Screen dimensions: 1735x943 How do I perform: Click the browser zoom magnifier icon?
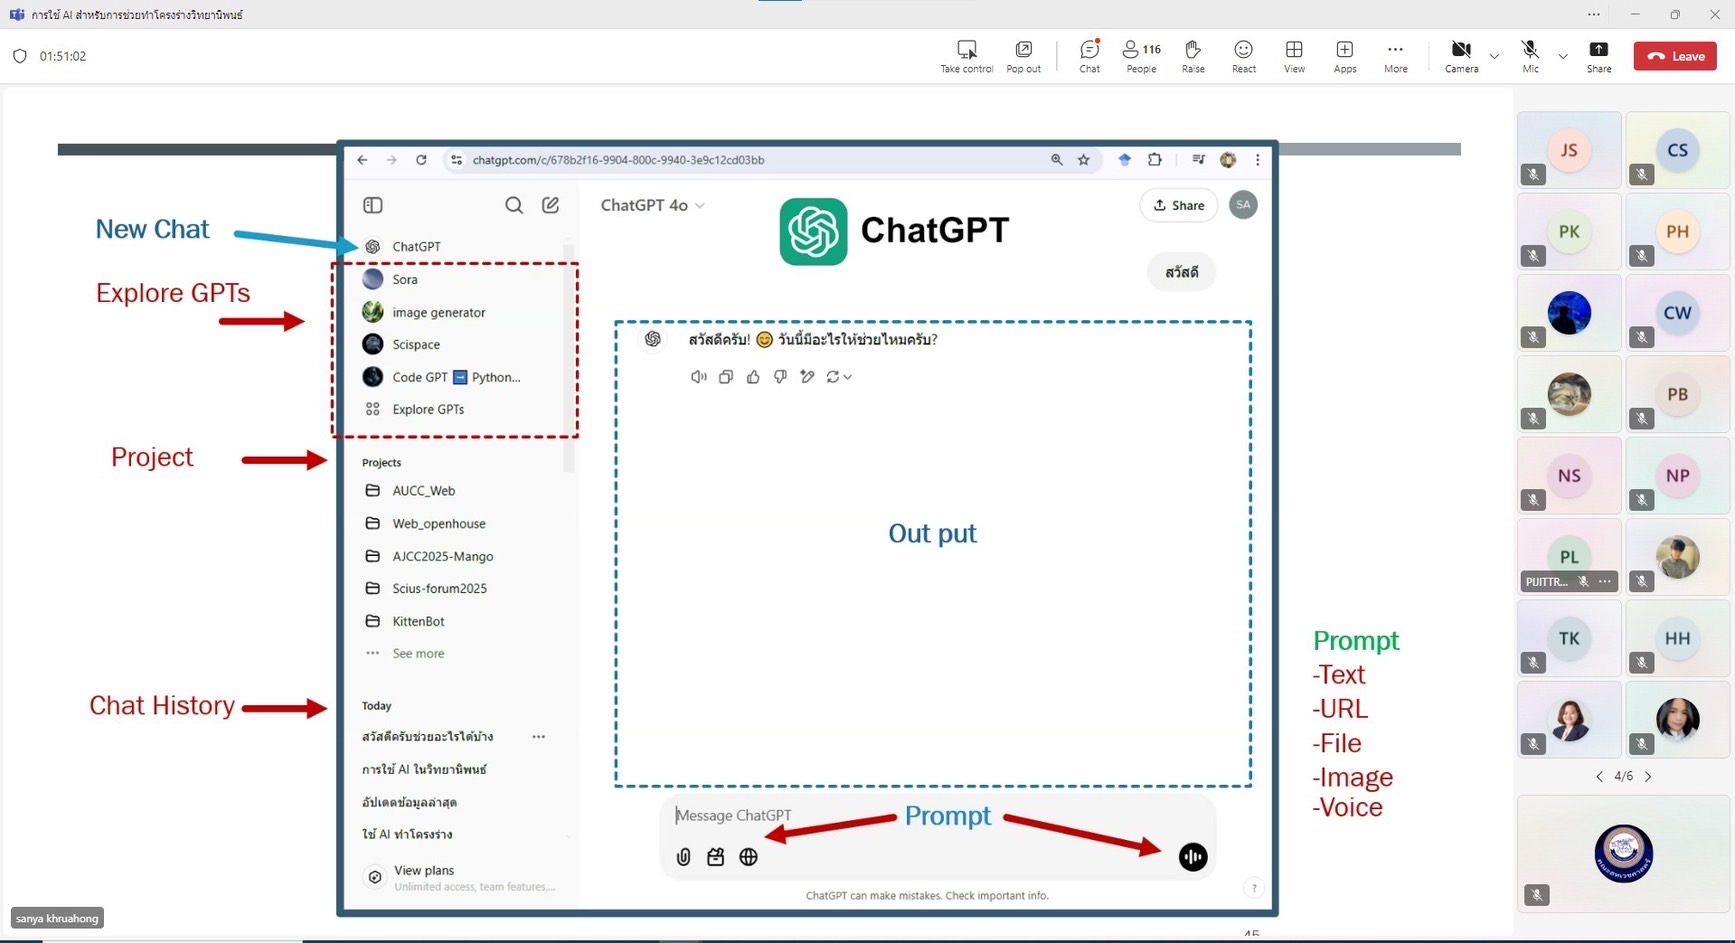(1056, 160)
